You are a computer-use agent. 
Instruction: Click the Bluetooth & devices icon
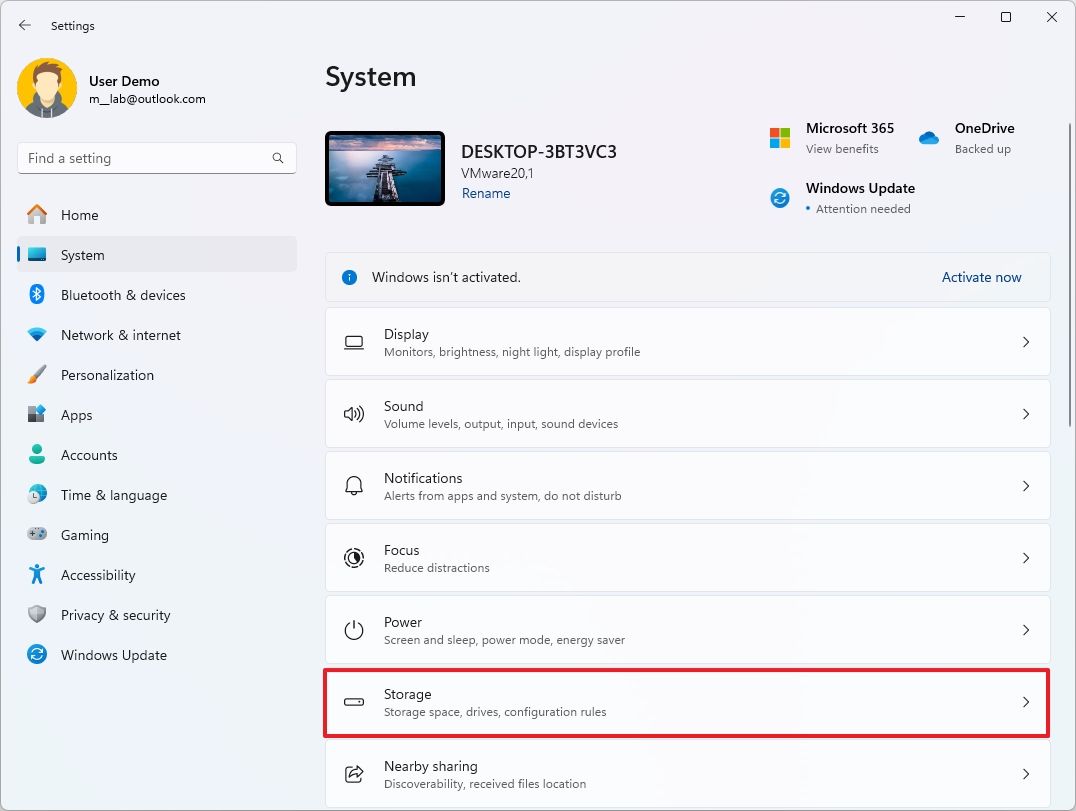point(37,295)
